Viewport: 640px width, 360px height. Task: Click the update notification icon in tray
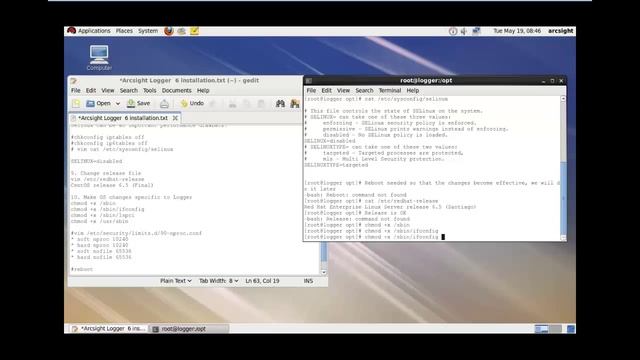[x=453, y=31]
